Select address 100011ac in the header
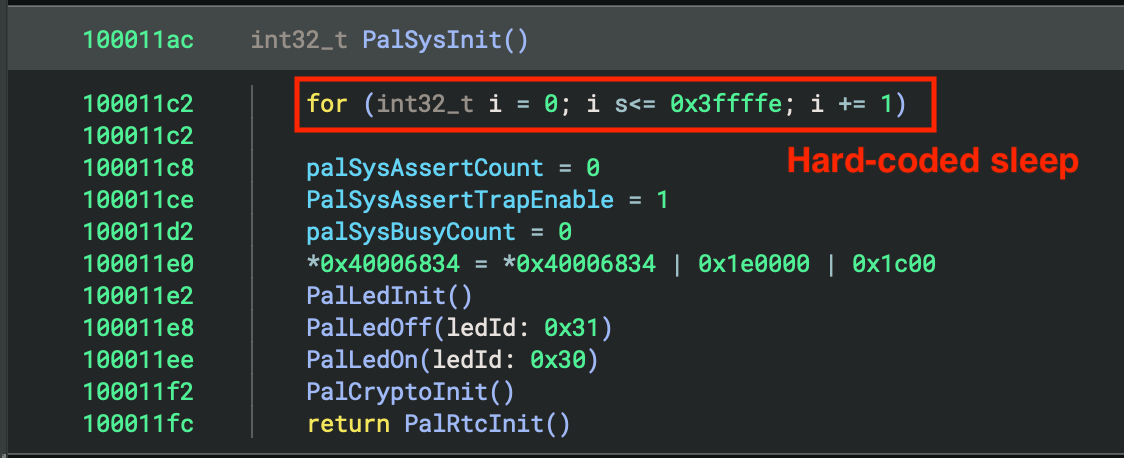This screenshot has height=458, width=1124. click(x=138, y=40)
